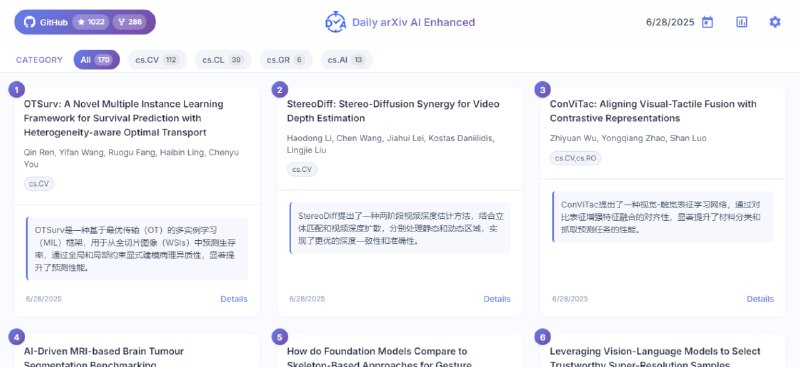The image size is (800, 367).
Task: Click the ConViTac Chinese summary box
Action: coord(663,217)
